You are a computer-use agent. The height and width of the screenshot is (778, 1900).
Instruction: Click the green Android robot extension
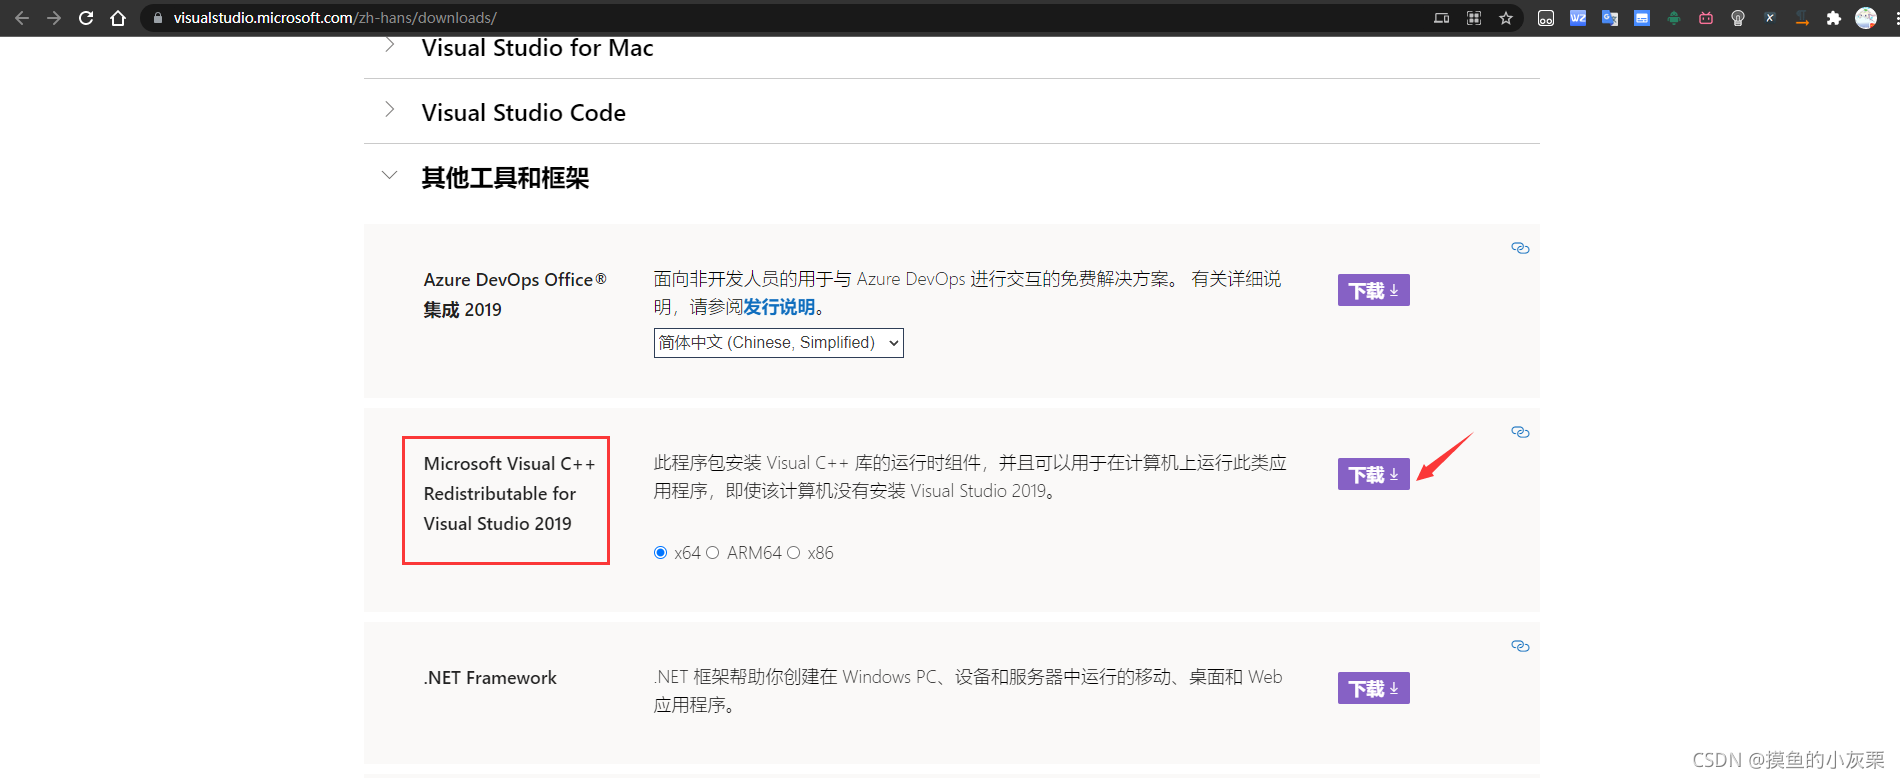pos(1673,18)
